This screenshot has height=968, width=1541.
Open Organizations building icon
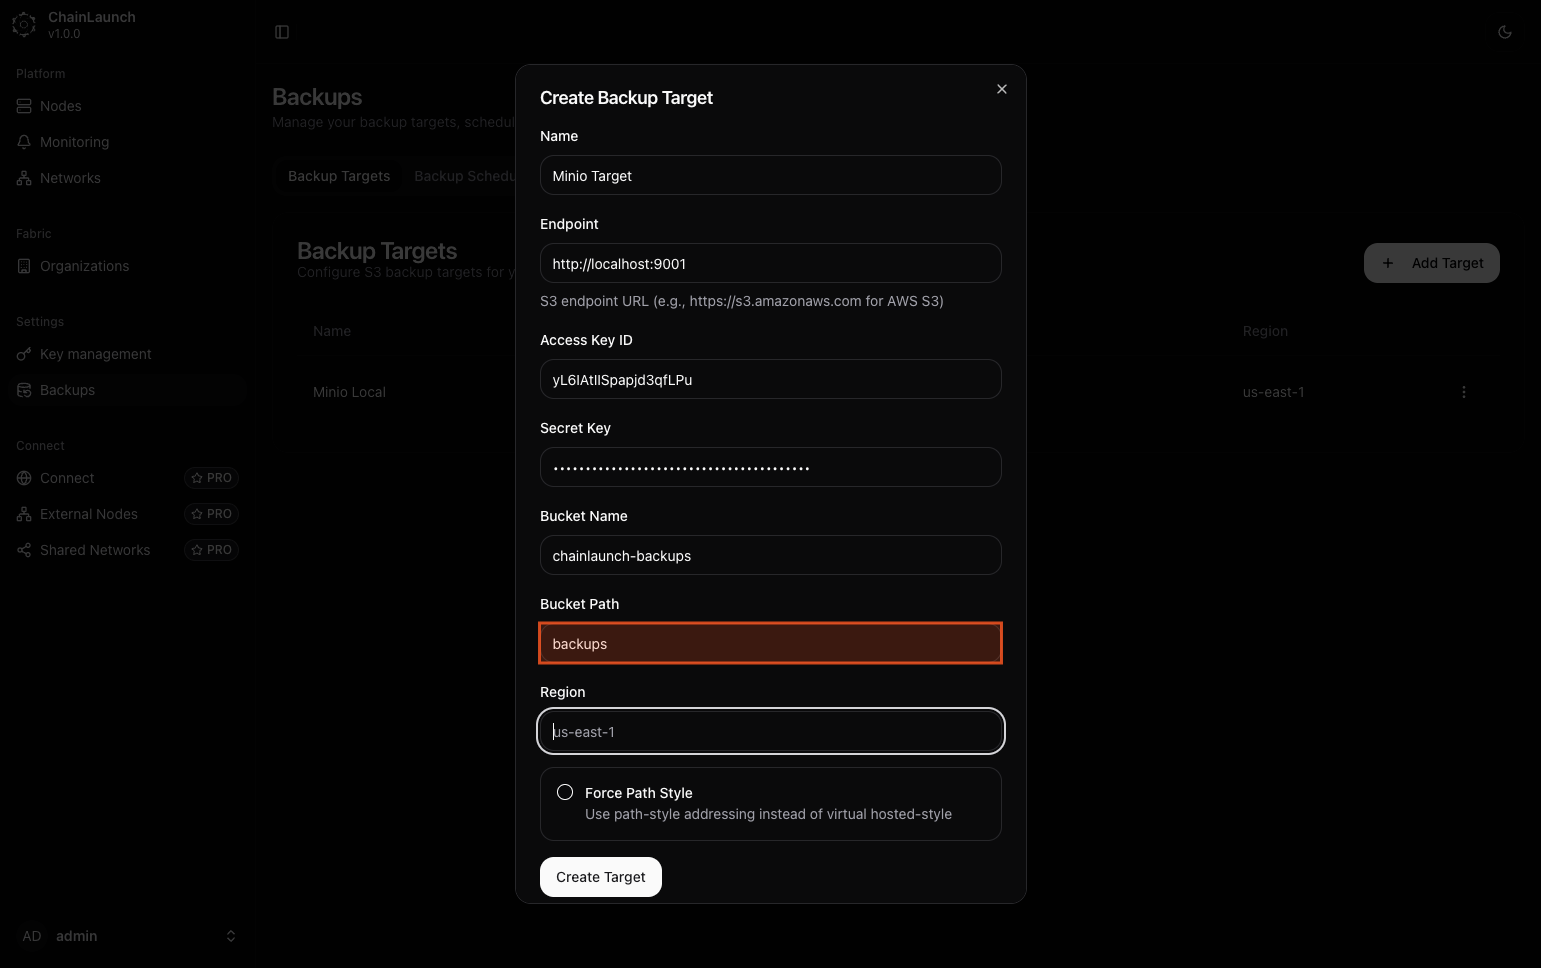[x=24, y=266]
